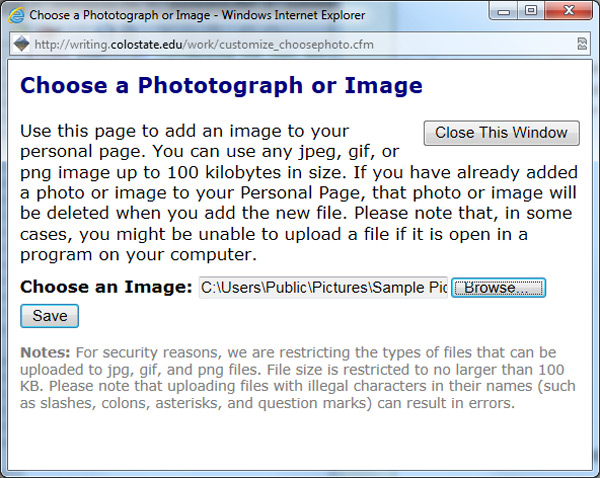The height and width of the screenshot is (478, 600).
Task: Click the text 'png image up to 100 kilobytes'
Action: [150, 173]
